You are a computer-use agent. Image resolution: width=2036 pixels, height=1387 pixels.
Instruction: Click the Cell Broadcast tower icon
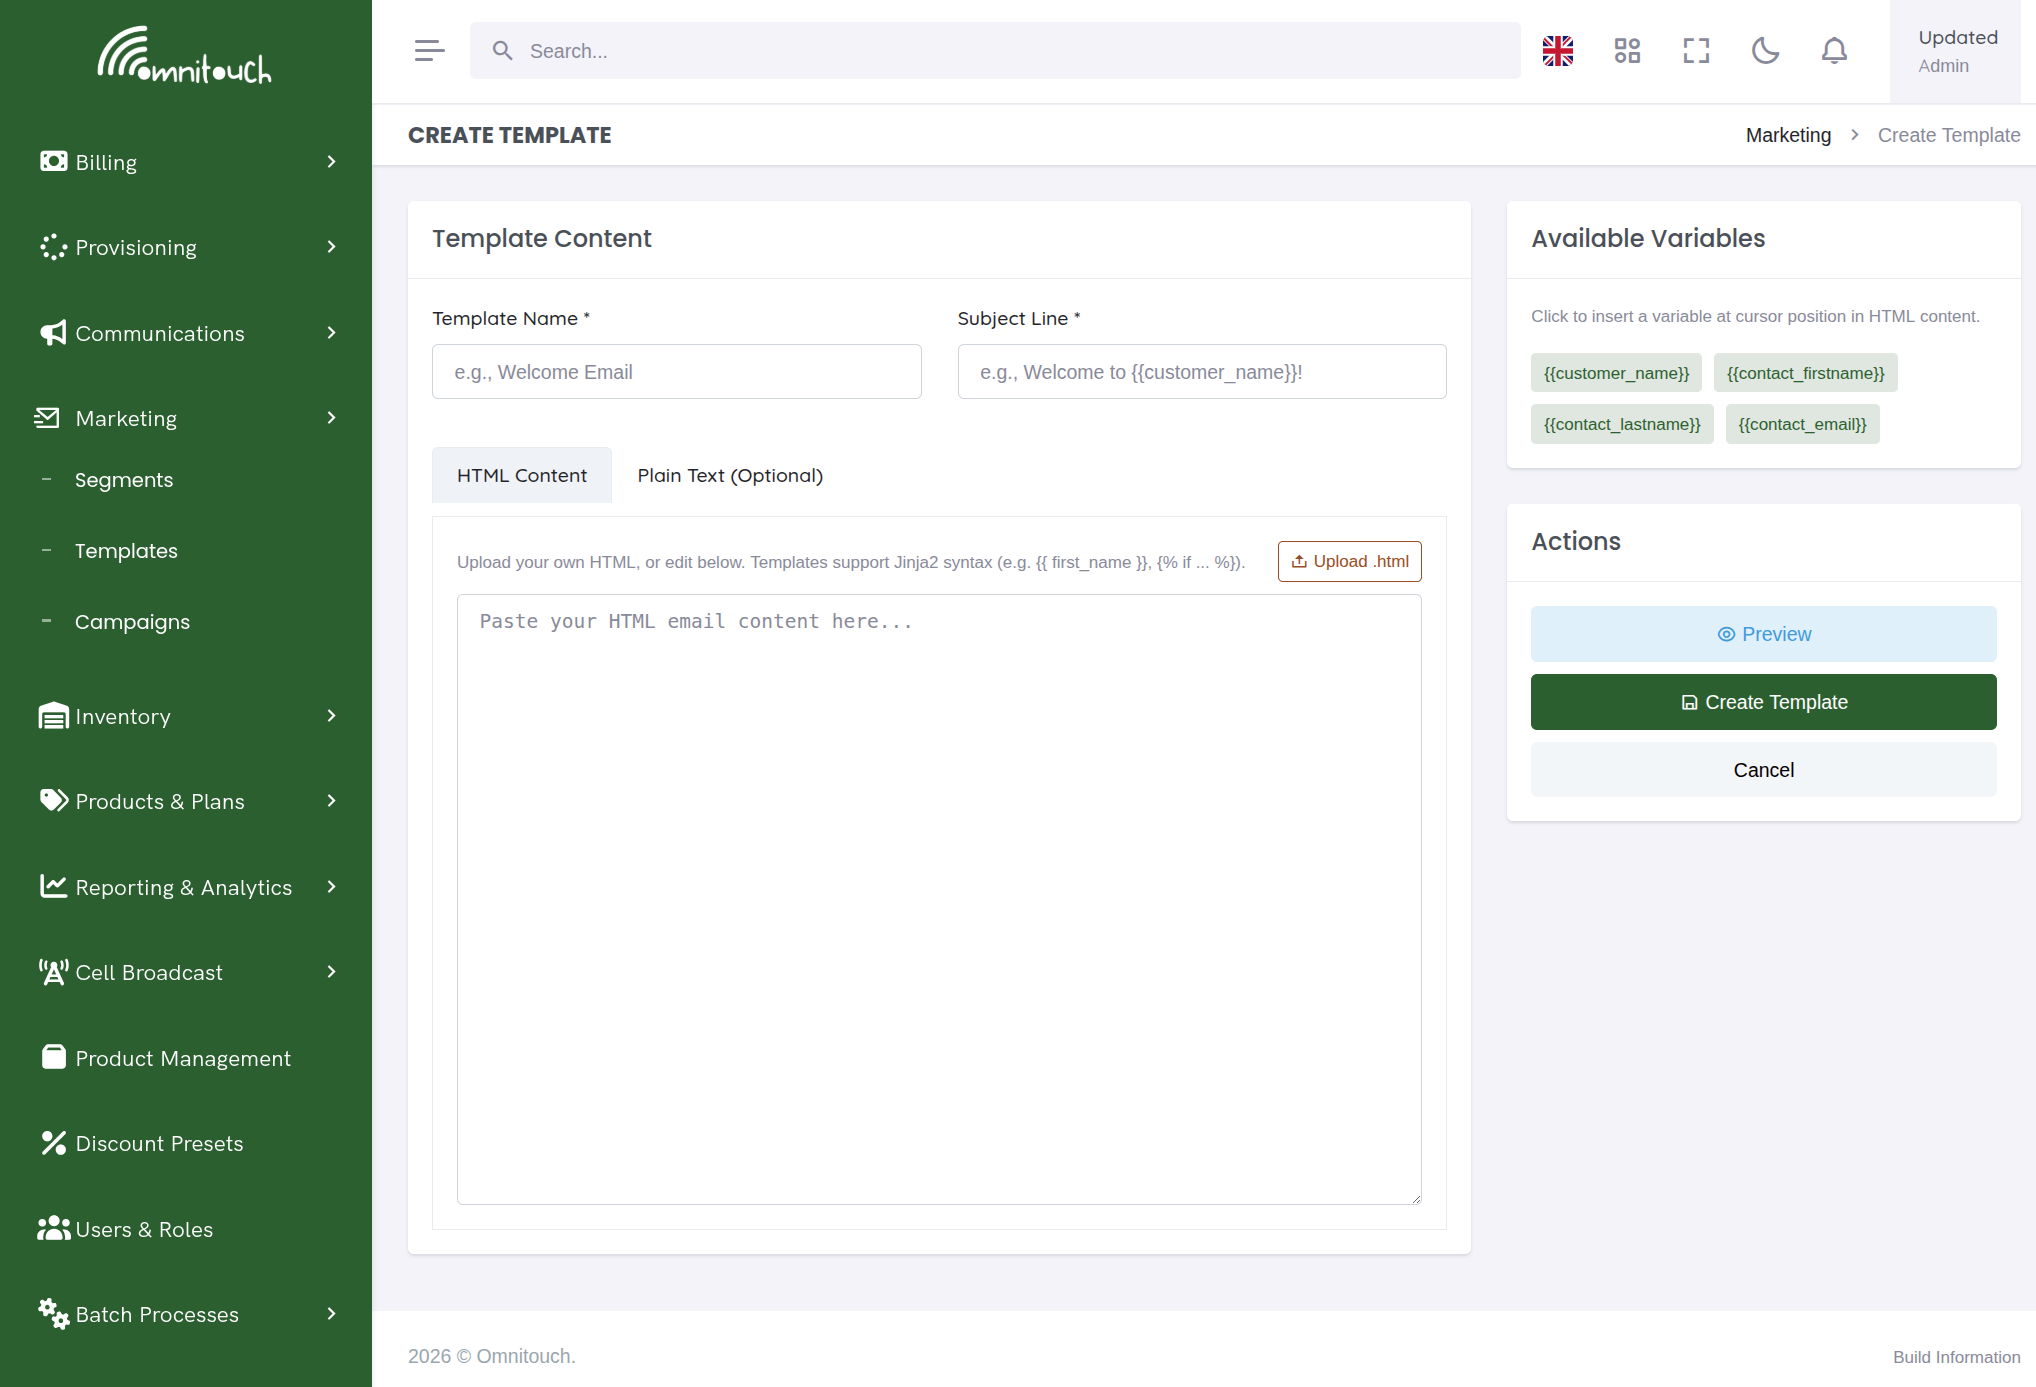click(53, 972)
